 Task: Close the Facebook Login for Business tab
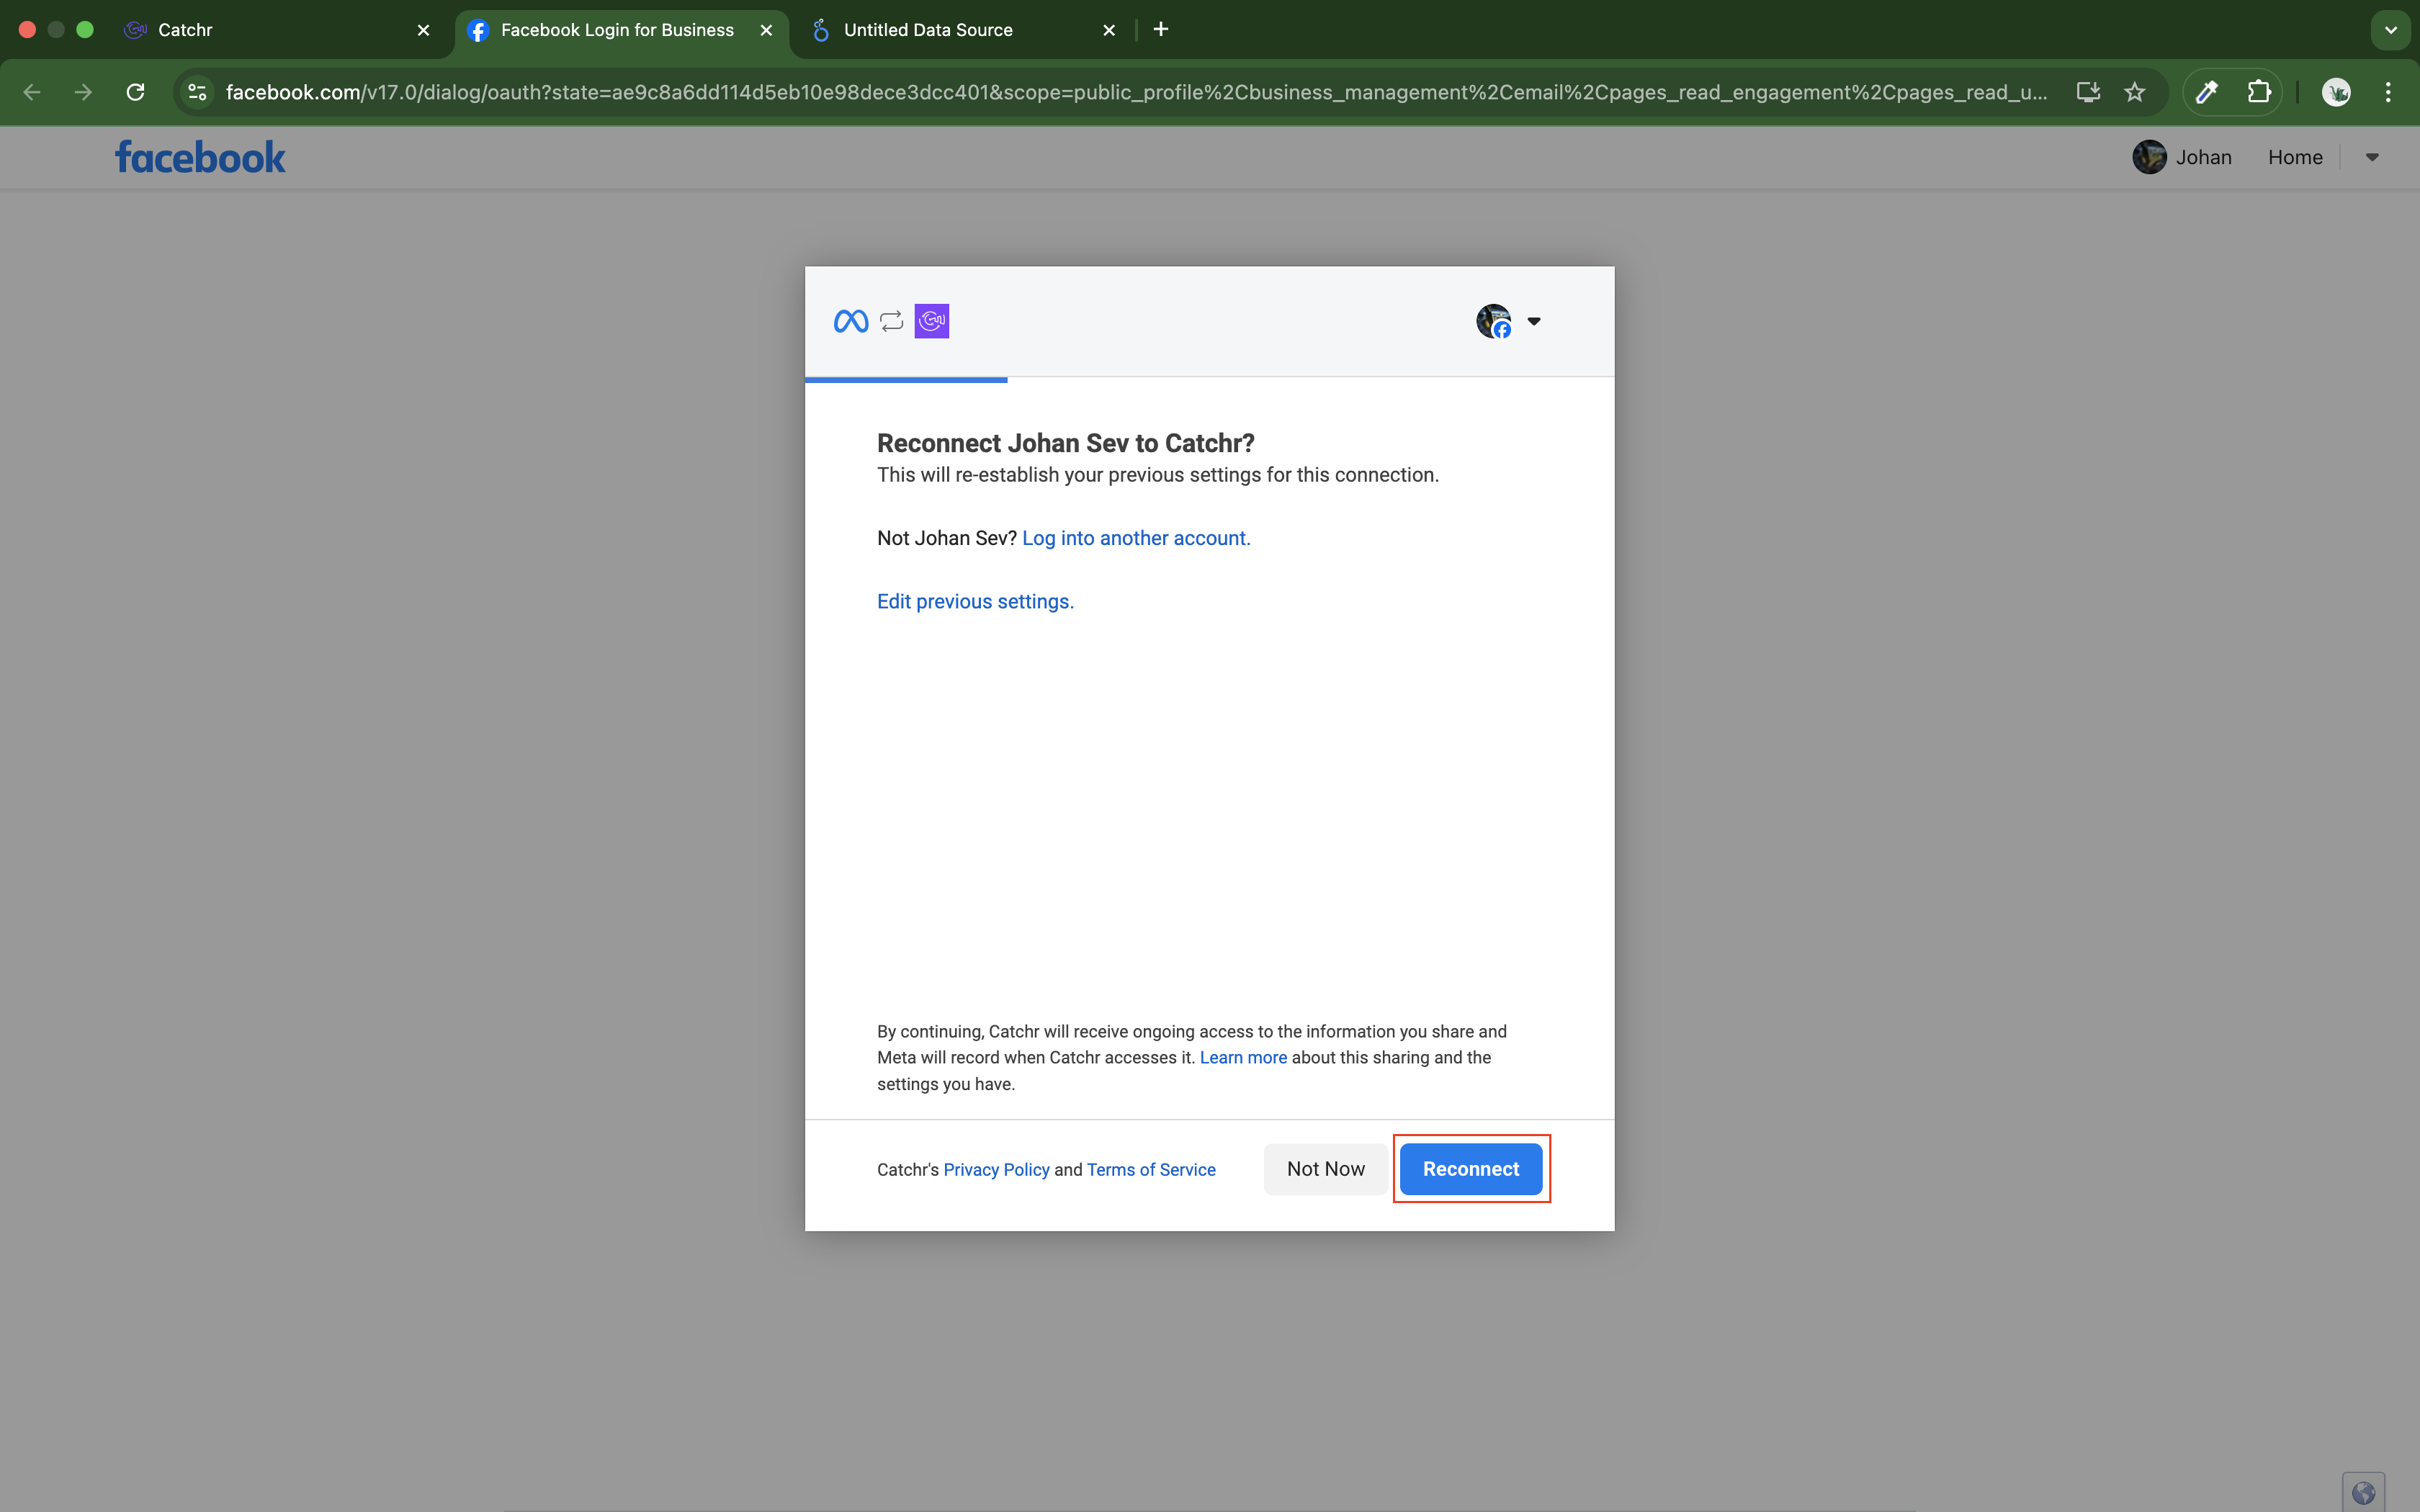click(x=766, y=30)
